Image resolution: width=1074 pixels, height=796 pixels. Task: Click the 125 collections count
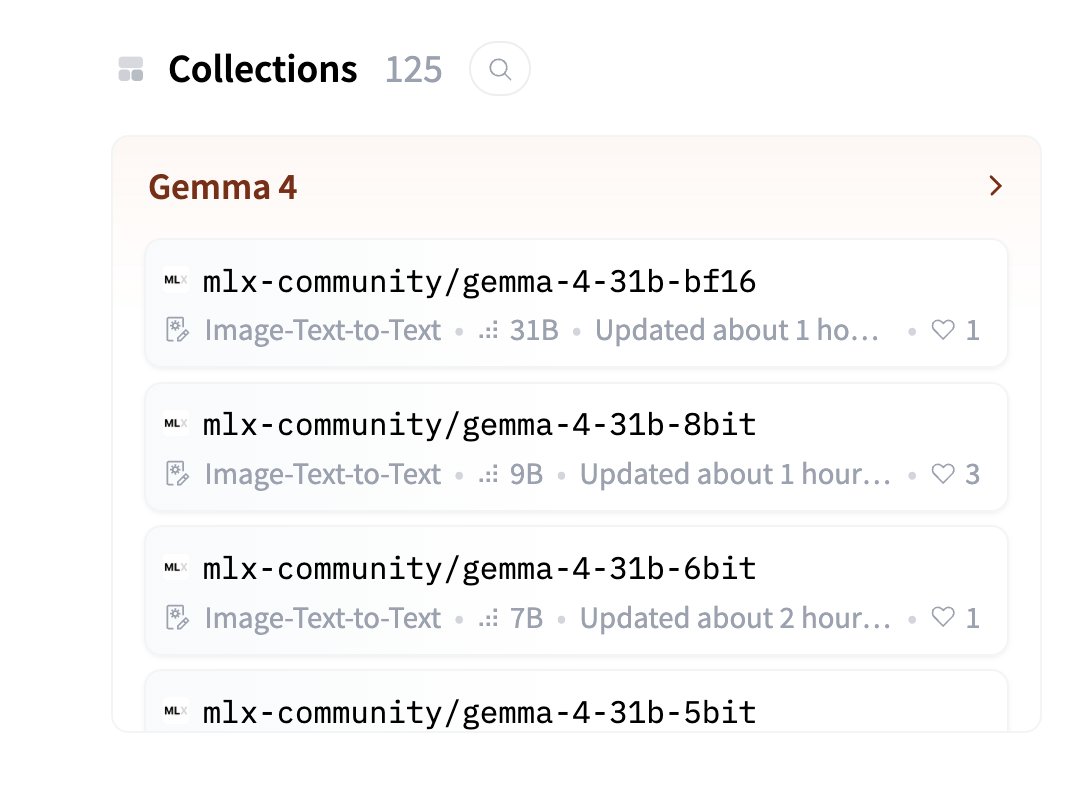click(x=413, y=70)
